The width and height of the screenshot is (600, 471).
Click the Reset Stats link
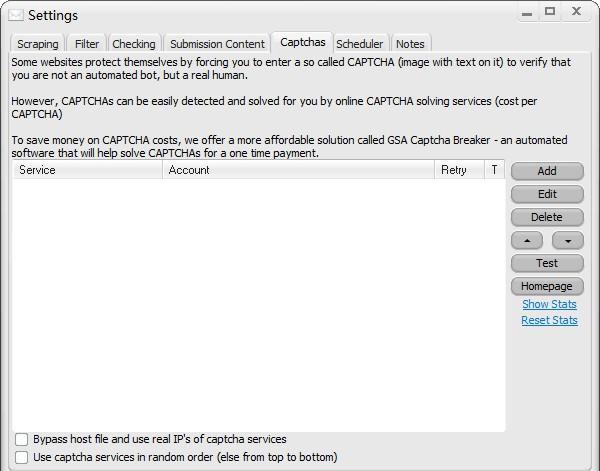coord(549,320)
